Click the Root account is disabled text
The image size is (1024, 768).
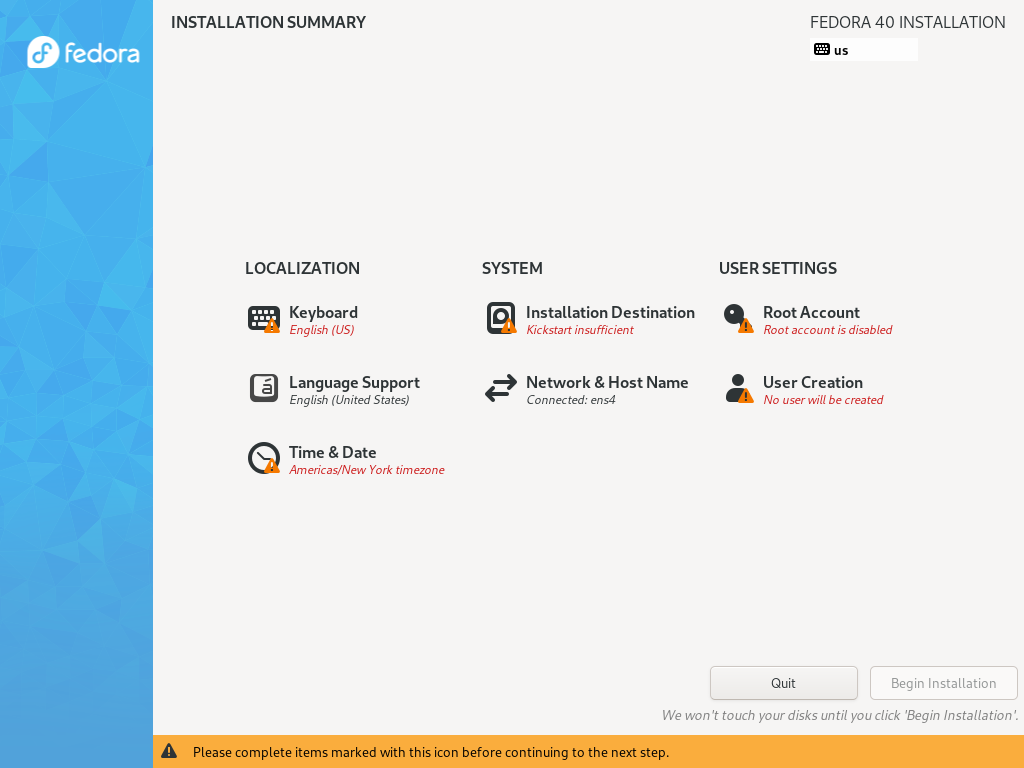point(827,330)
